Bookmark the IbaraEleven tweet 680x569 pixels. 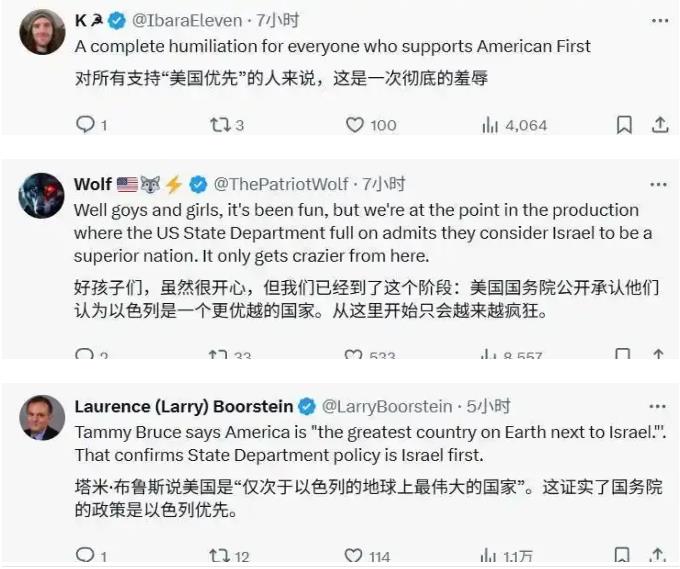point(624,125)
